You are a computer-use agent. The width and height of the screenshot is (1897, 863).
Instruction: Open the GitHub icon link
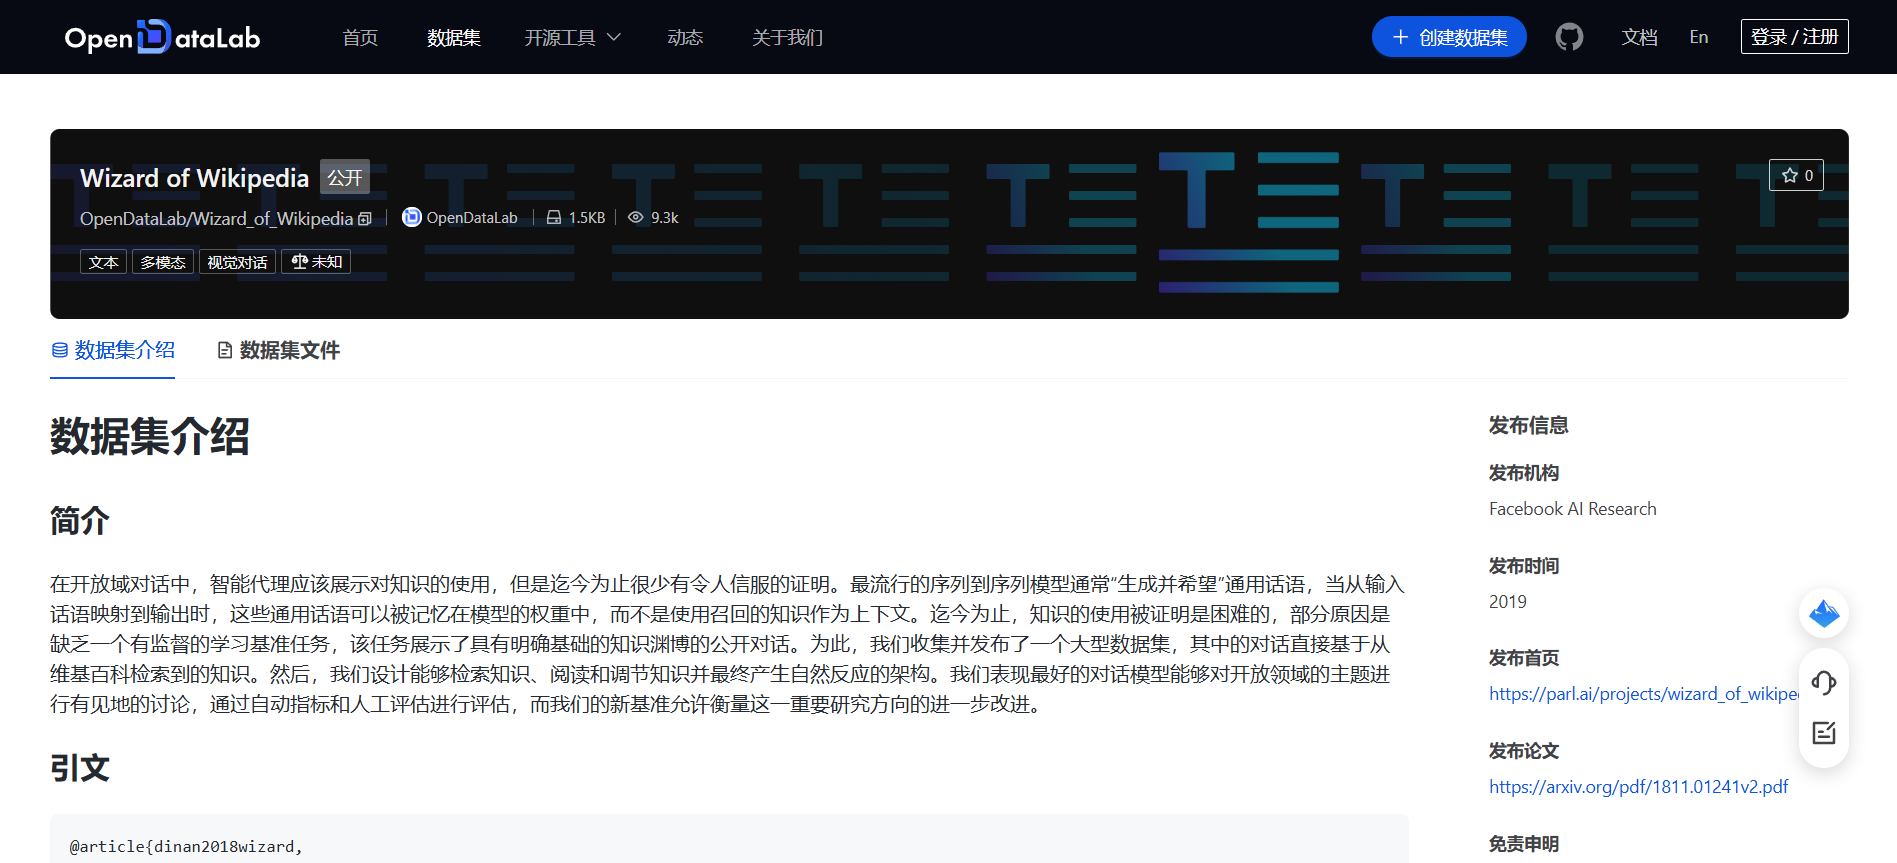[1569, 37]
